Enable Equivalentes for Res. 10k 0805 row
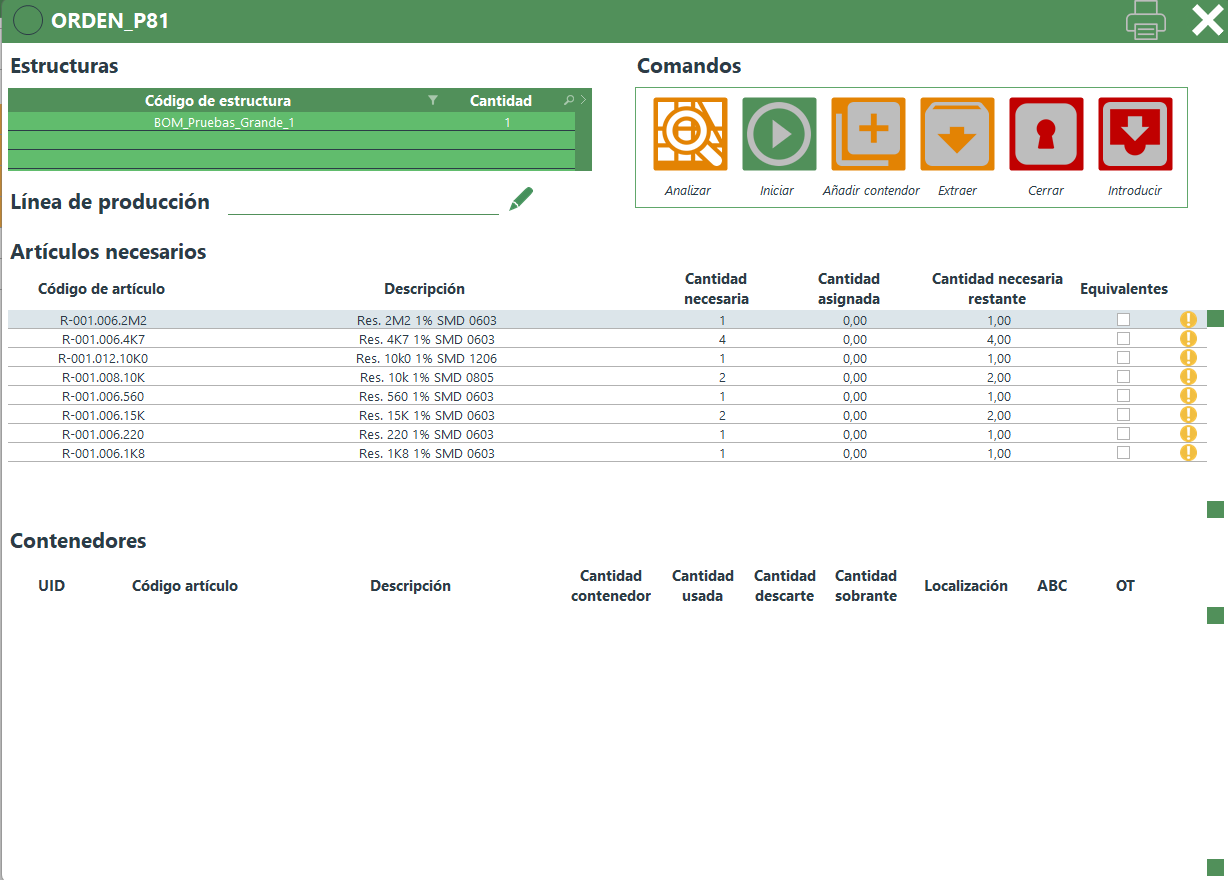1228x880 pixels. 1123,377
